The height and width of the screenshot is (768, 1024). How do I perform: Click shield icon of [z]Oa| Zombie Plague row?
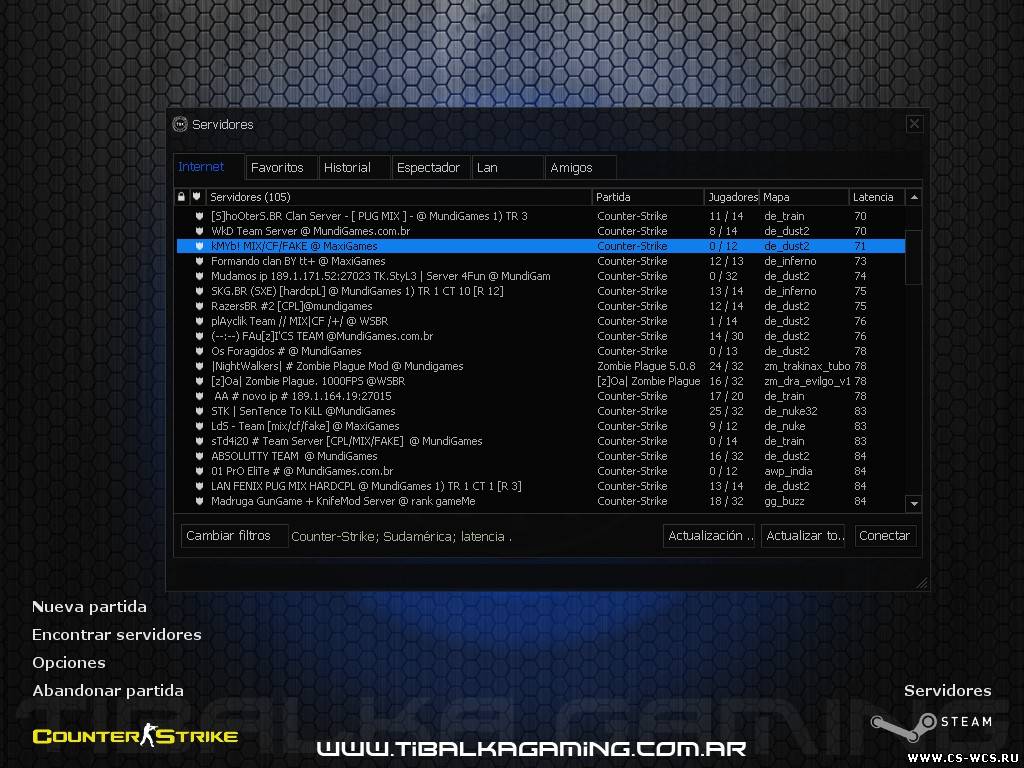point(200,381)
